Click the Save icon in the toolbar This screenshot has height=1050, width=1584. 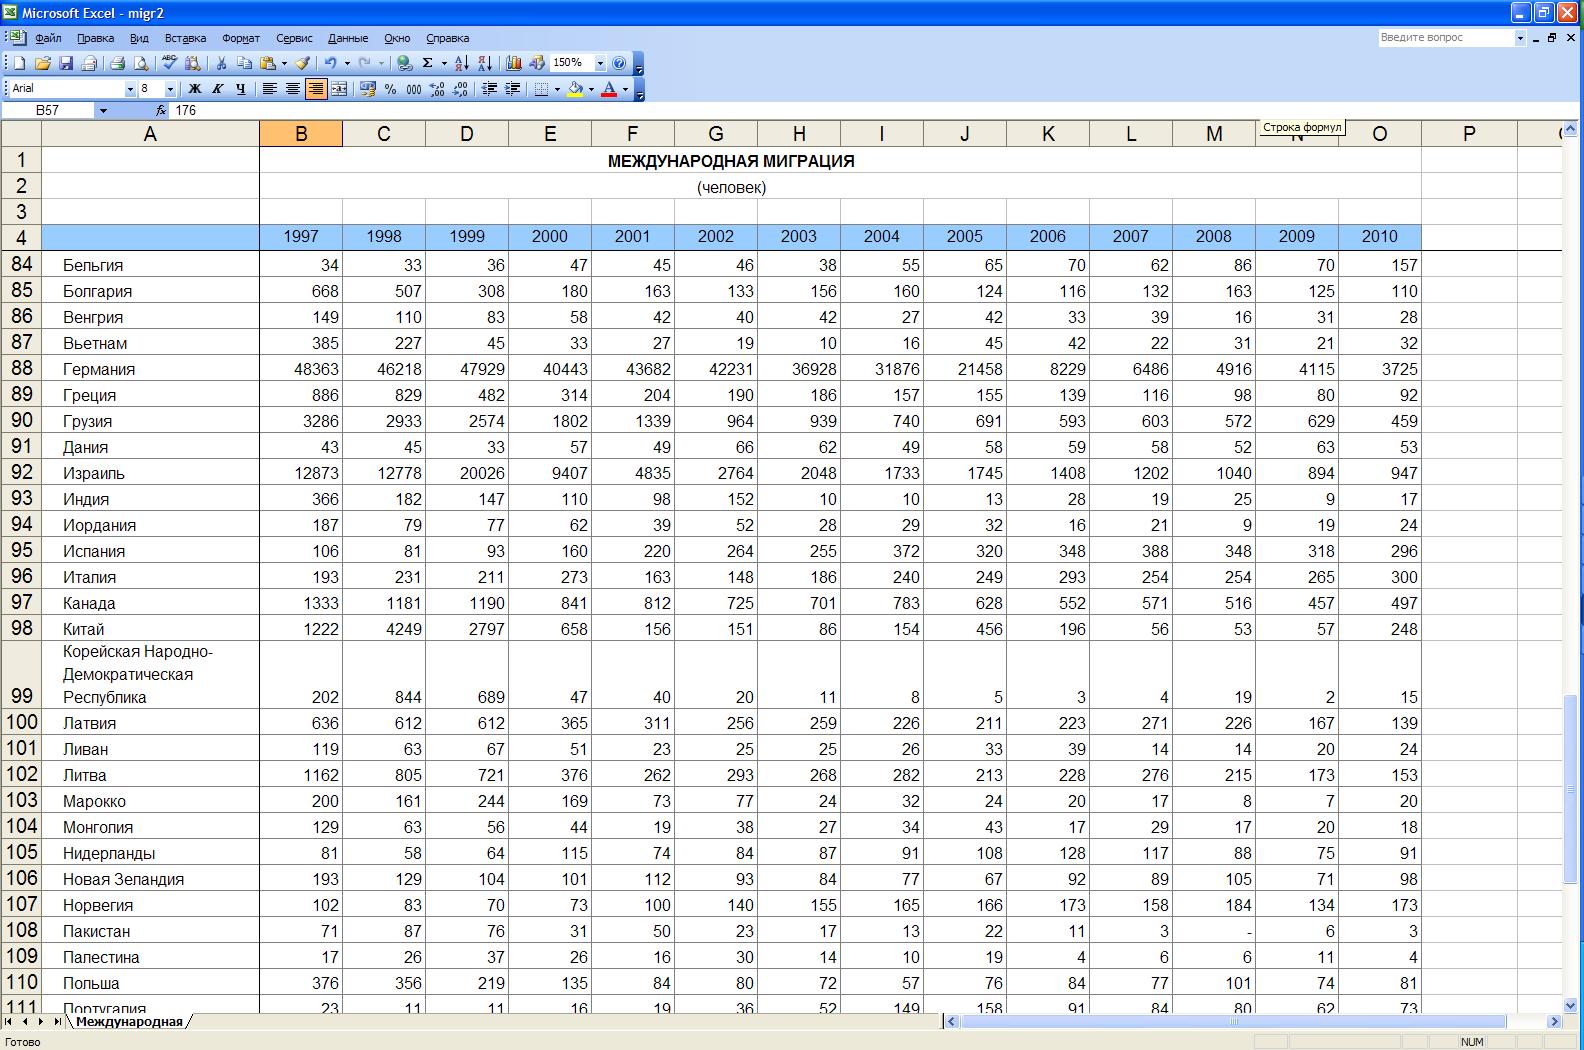tap(66, 63)
